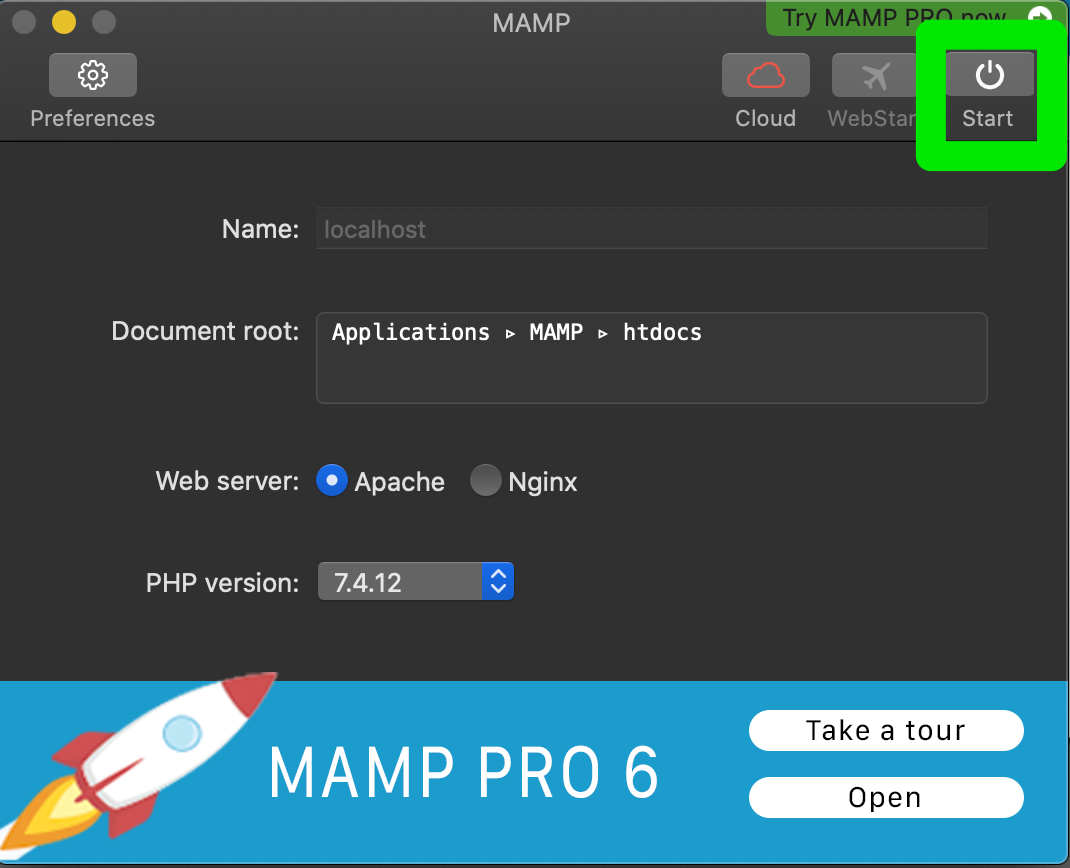The image size is (1070, 868).
Task: Start servers with the power icon
Action: [x=989, y=75]
